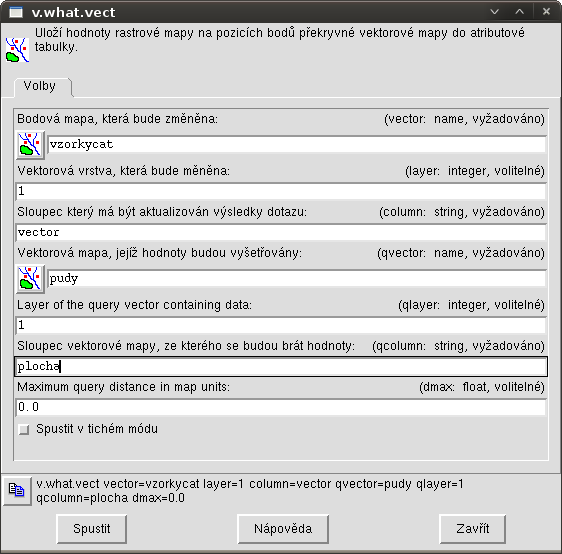
Task: Enable Spustit v tichém módu checkbox
Action: (24, 429)
